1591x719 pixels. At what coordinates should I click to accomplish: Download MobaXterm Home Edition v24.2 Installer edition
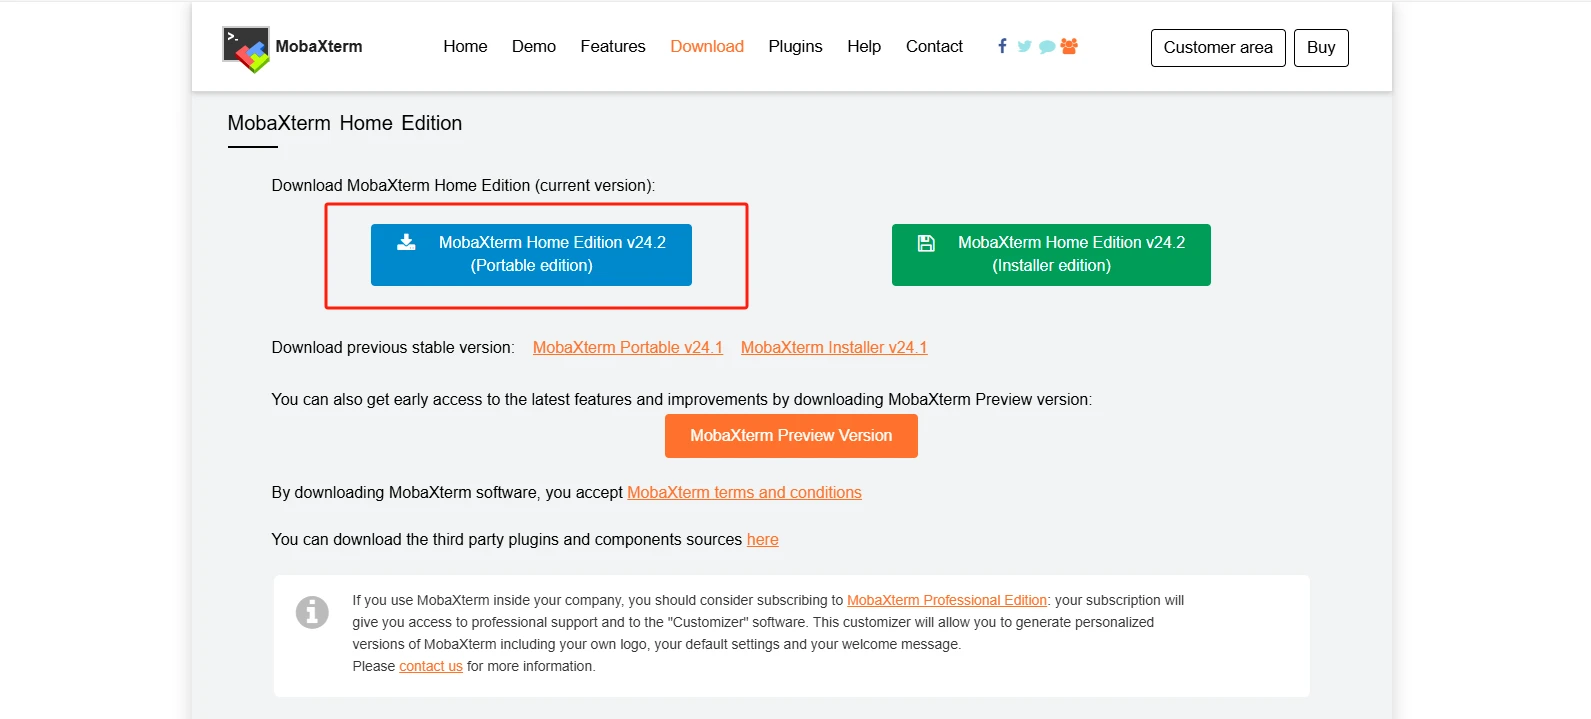(1051, 255)
